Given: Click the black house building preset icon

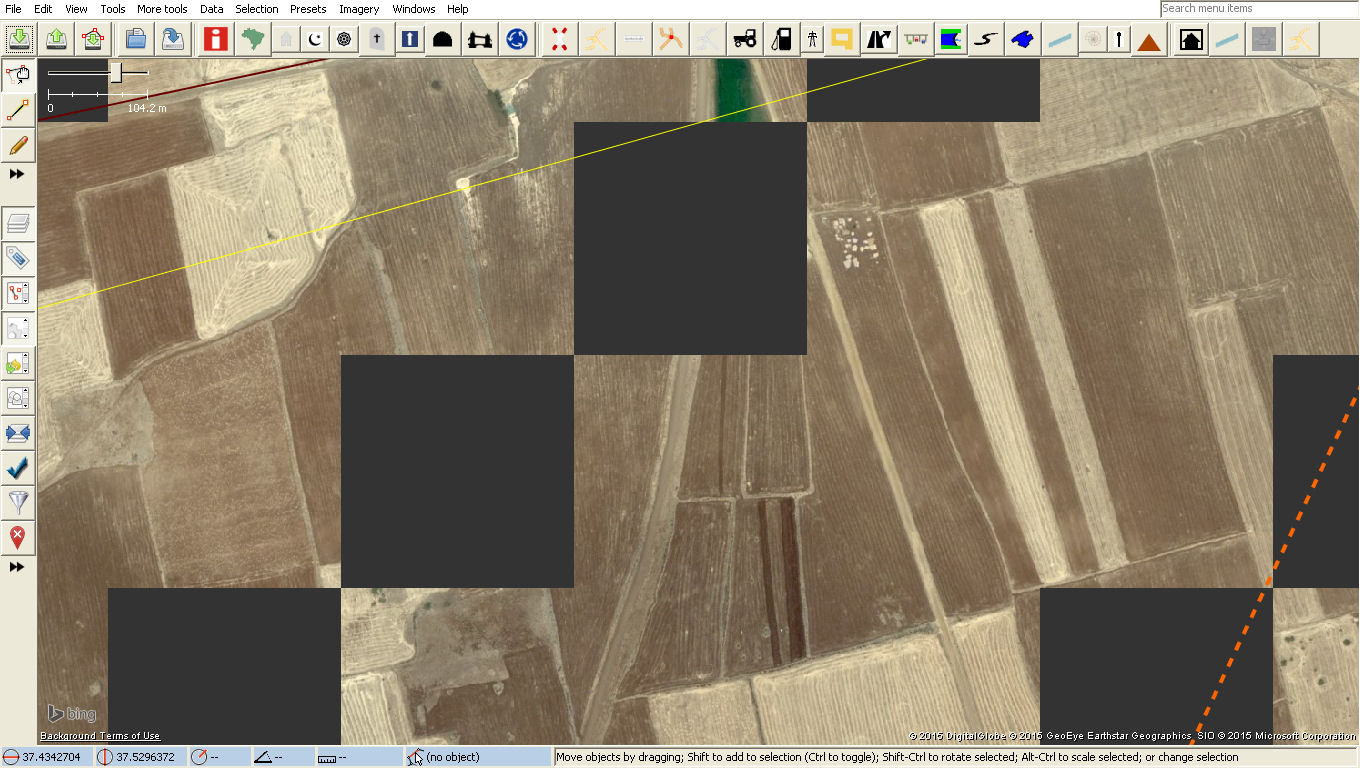Looking at the screenshot, I should 1190,39.
